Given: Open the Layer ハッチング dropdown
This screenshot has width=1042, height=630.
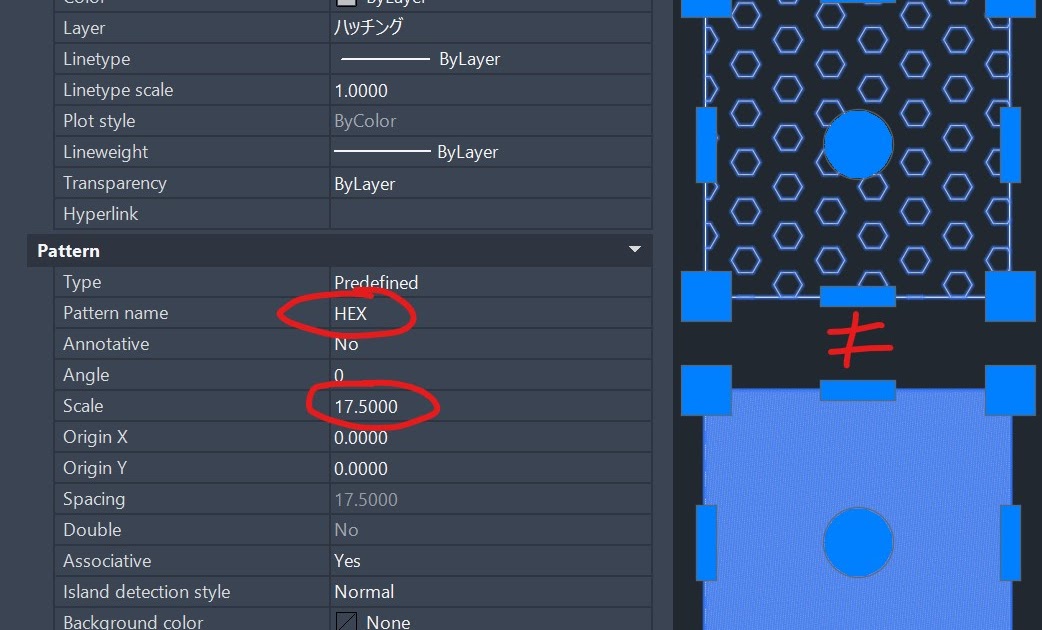Looking at the screenshot, I should click(490, 28).
